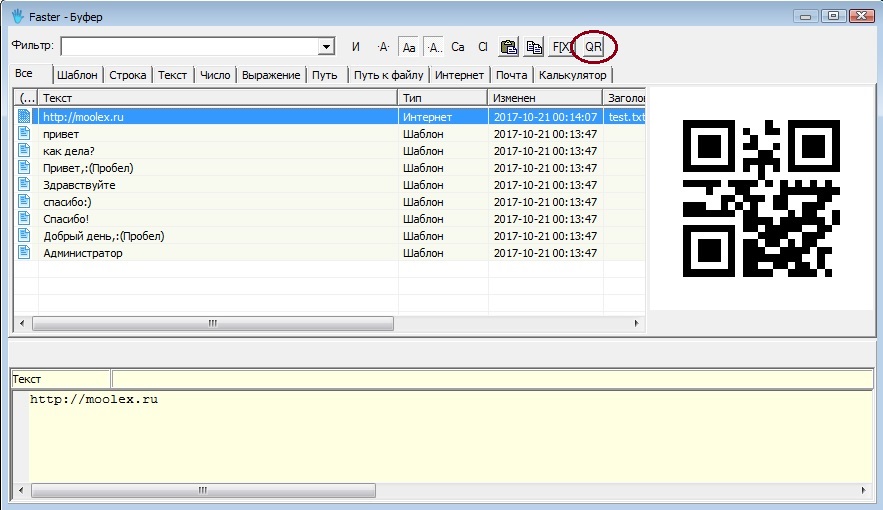This screenshot has width=883, height=510.
Task: Focus the Фильтр text field
Action: point(190,47)
